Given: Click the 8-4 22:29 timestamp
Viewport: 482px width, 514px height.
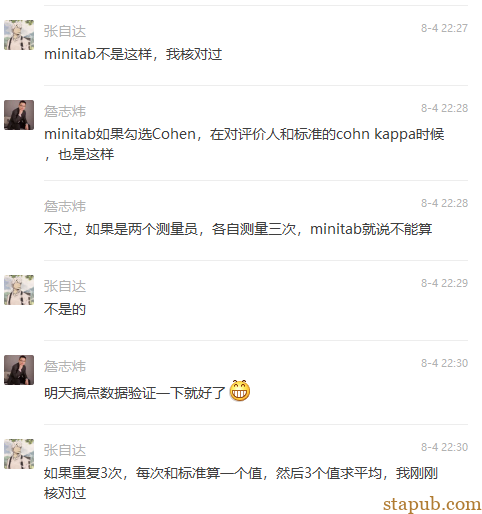Looking at the screenshot, I should [444, 283].
